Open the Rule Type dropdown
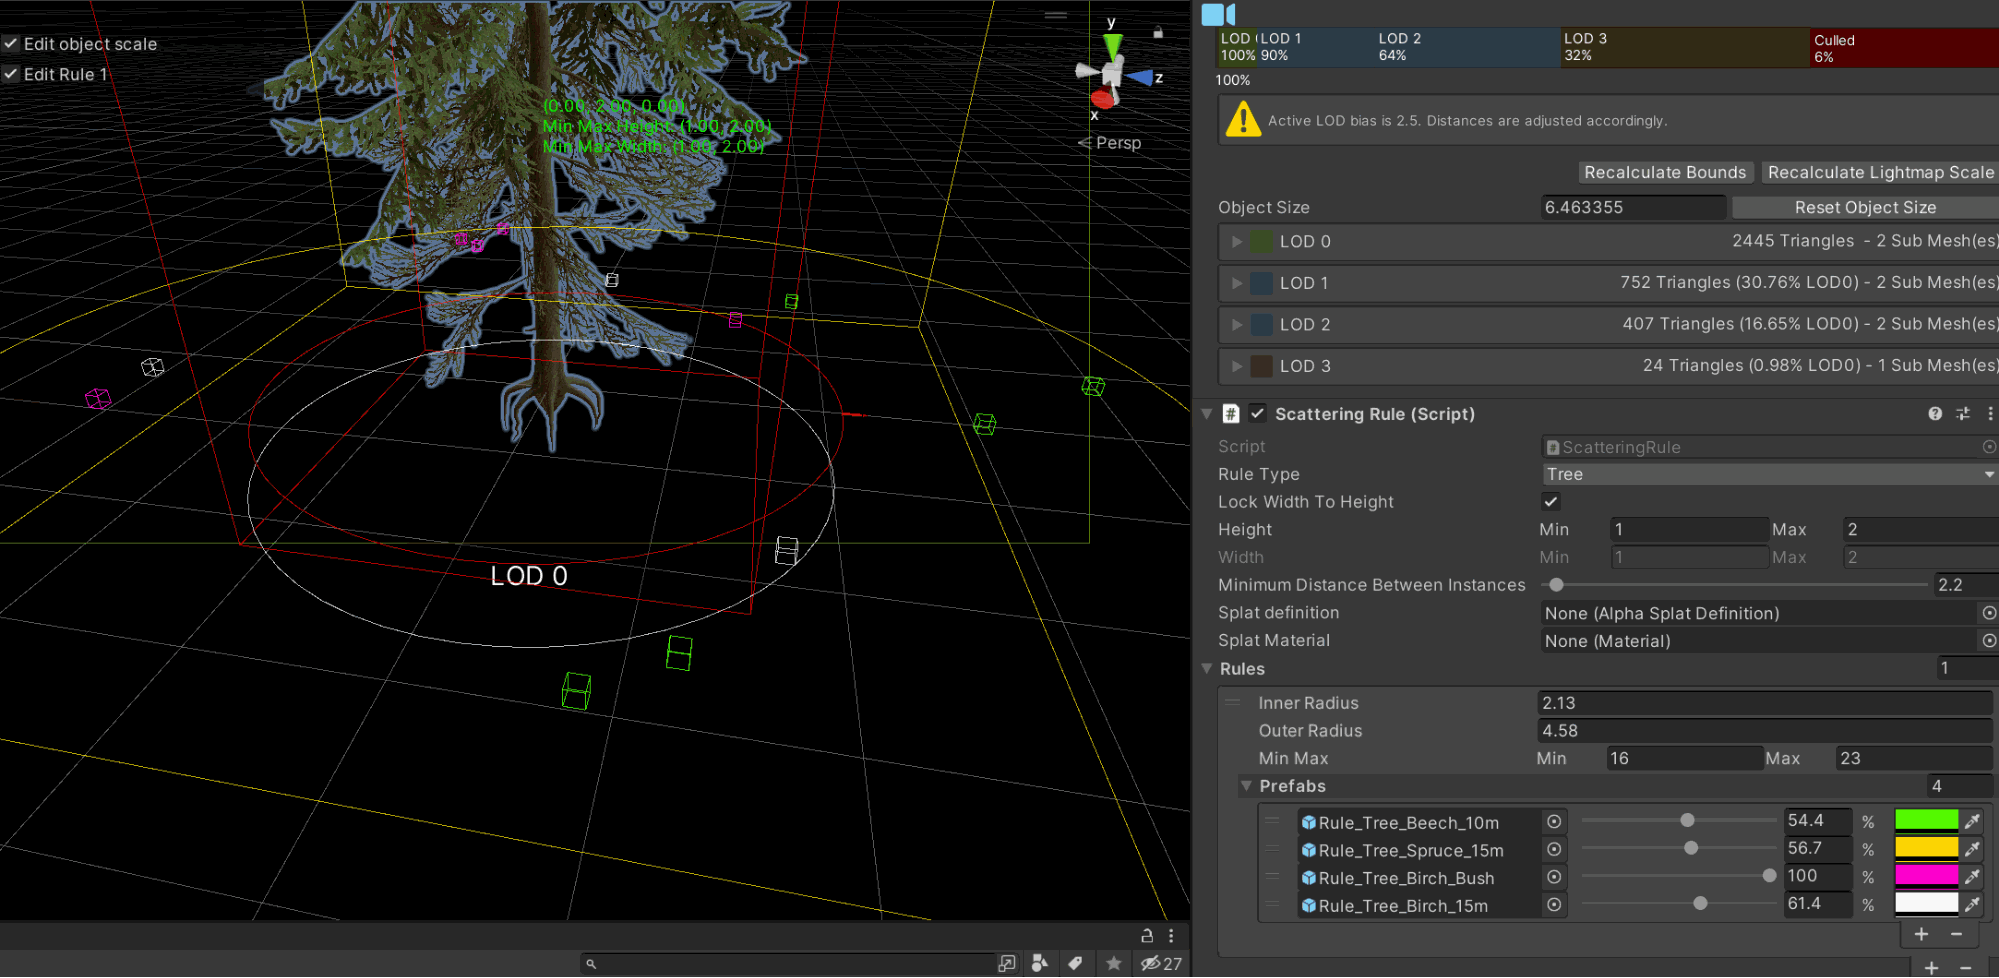The image size is (1999, 978). tap(1769, 474)
